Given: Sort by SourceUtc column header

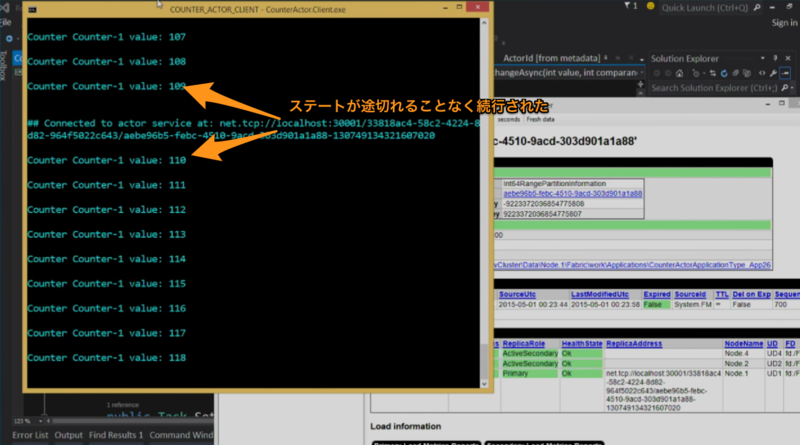Looking at the screenshot, I should click(517, 294).
